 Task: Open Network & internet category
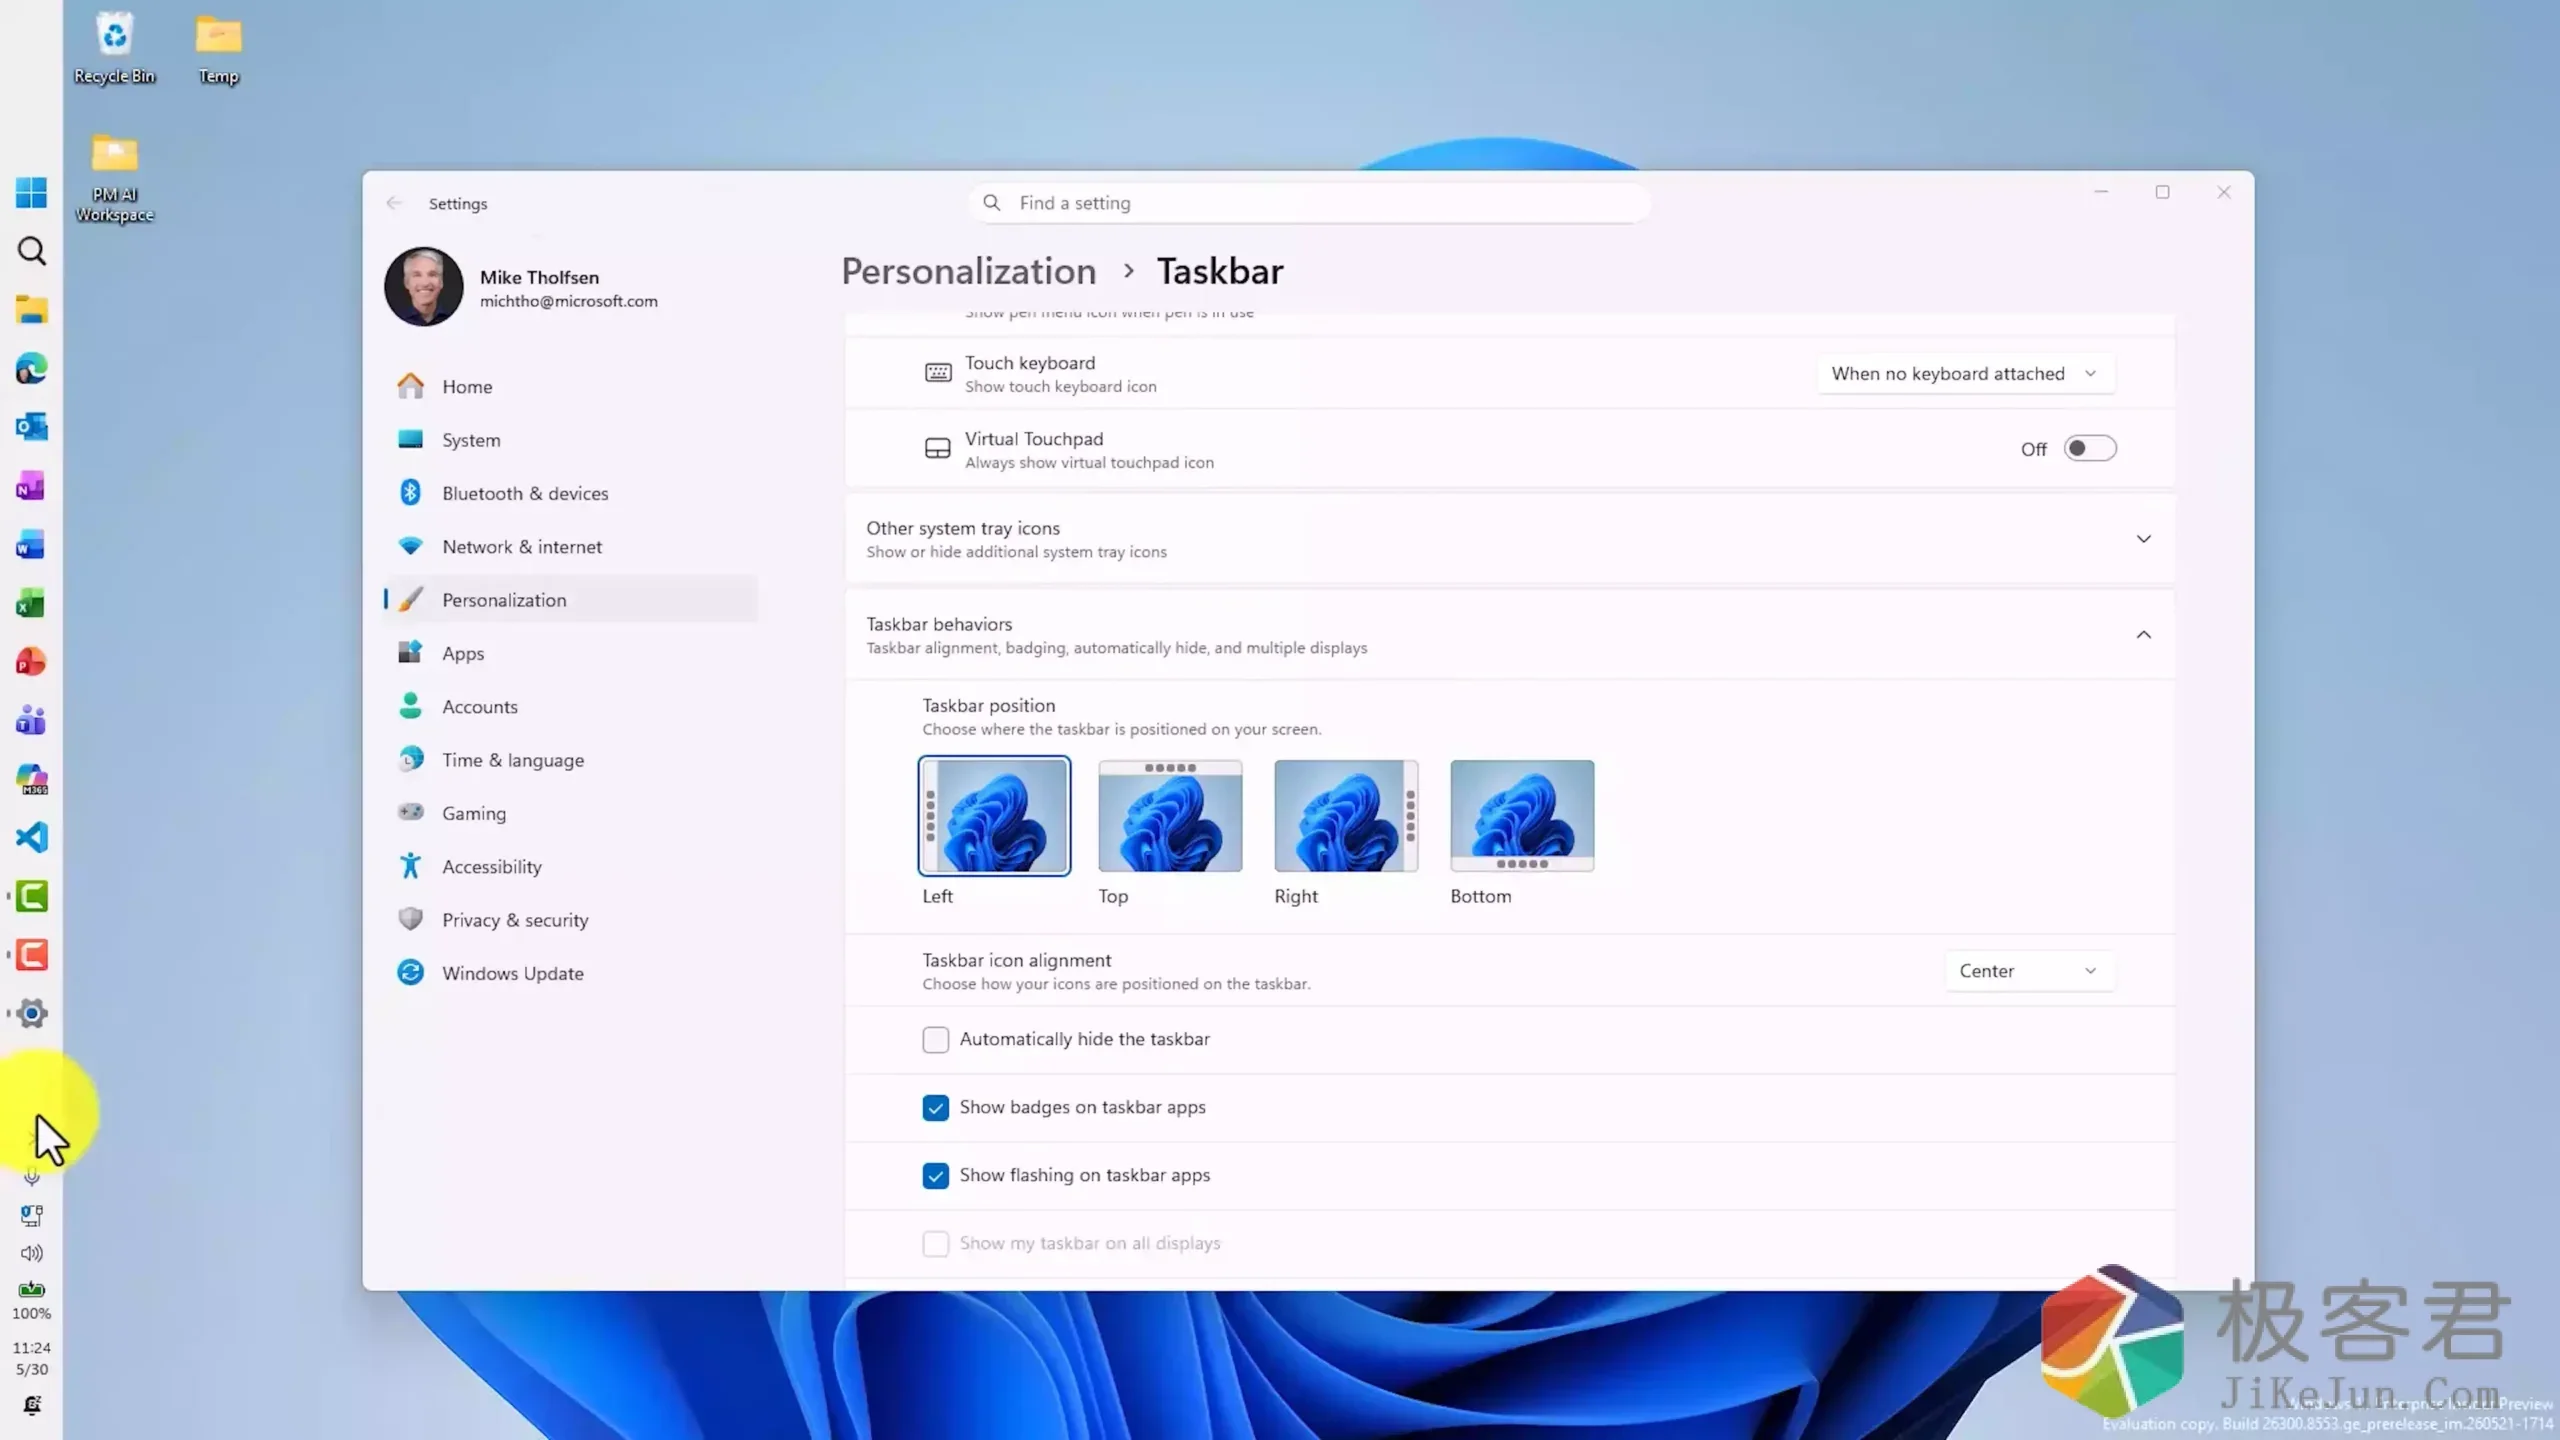click(570, 547)
